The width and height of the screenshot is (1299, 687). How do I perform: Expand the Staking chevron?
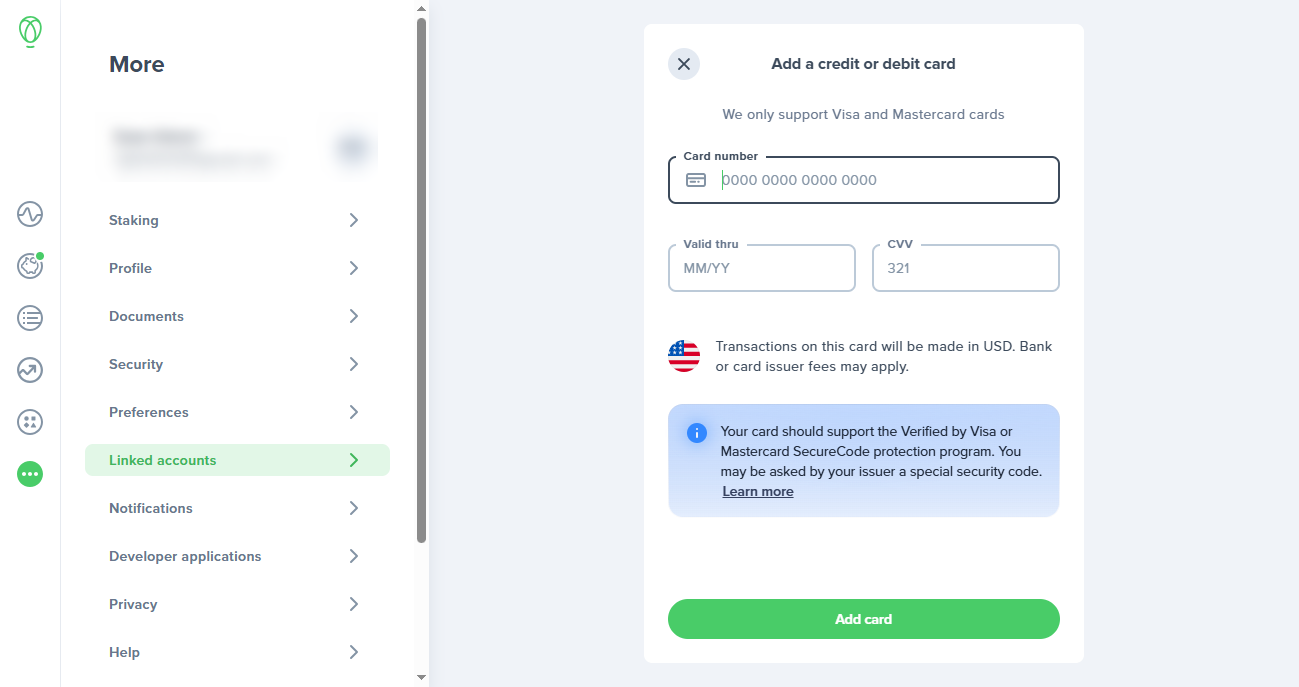[x=354, y=220]
